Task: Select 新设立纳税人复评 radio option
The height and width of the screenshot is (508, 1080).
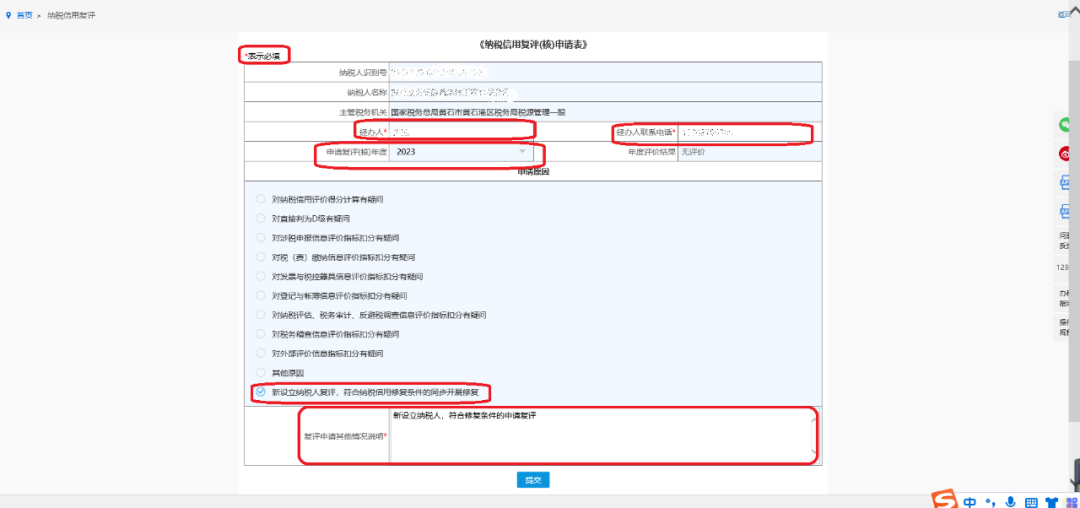Action: coord(261,393)
